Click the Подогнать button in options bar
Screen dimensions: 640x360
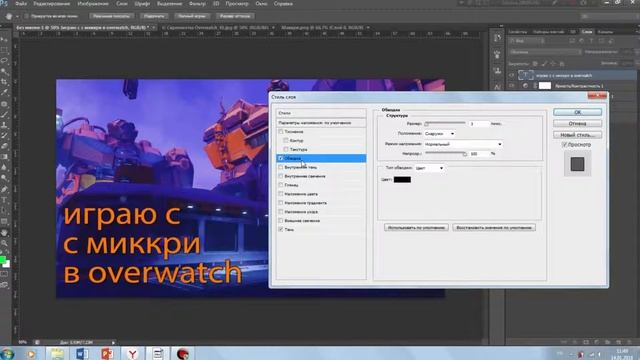[154, 16]
